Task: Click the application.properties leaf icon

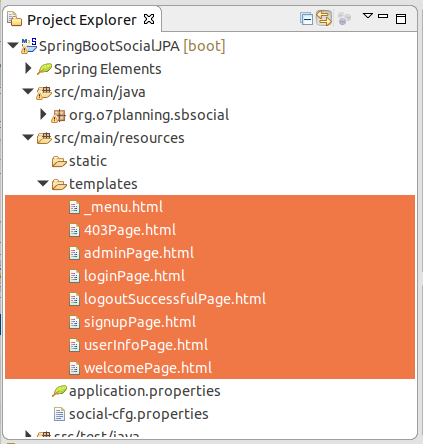Action: click(x=59, y=391)
